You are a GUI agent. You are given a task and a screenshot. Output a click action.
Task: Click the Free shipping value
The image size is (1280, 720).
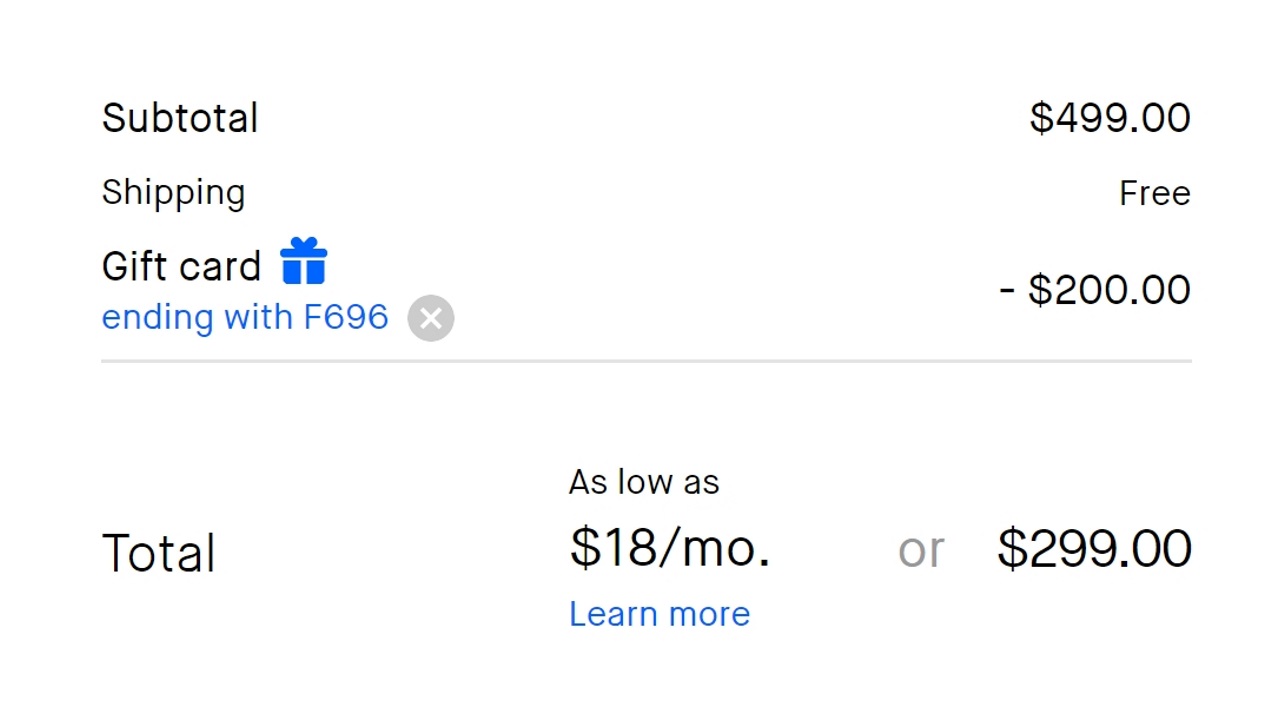pos(1154,193)
